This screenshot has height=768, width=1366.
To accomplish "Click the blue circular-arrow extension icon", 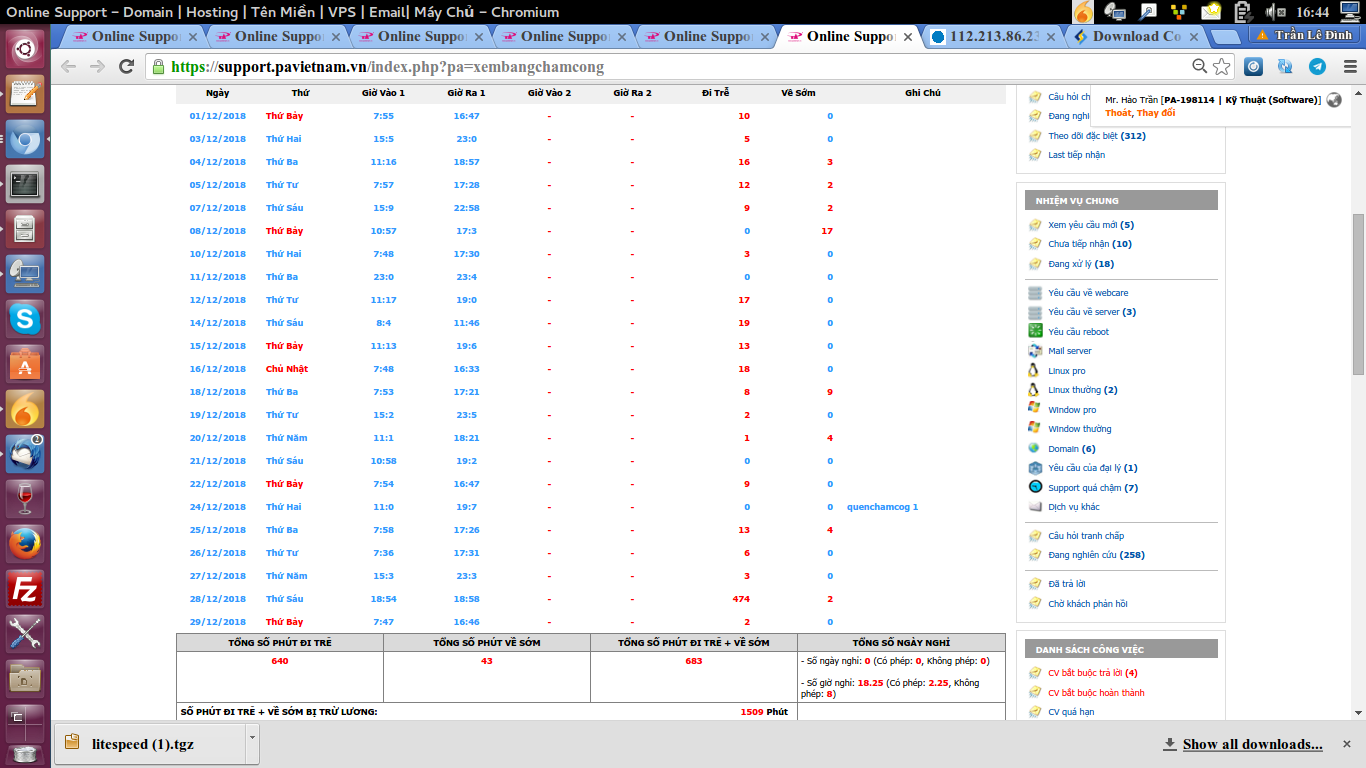I will [x=1286, y=67].
